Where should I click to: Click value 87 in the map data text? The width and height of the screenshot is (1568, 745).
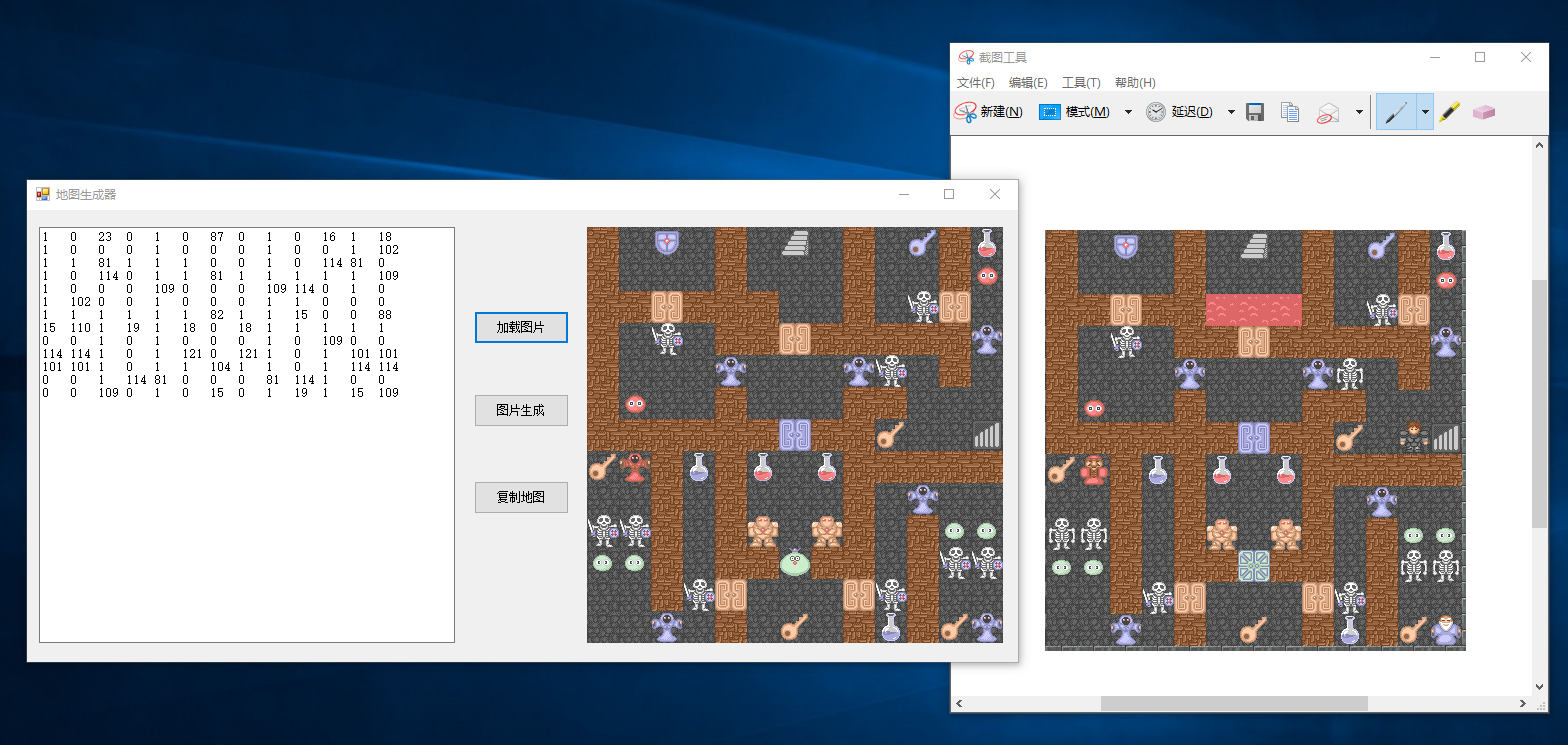click(x=216, y=237)
